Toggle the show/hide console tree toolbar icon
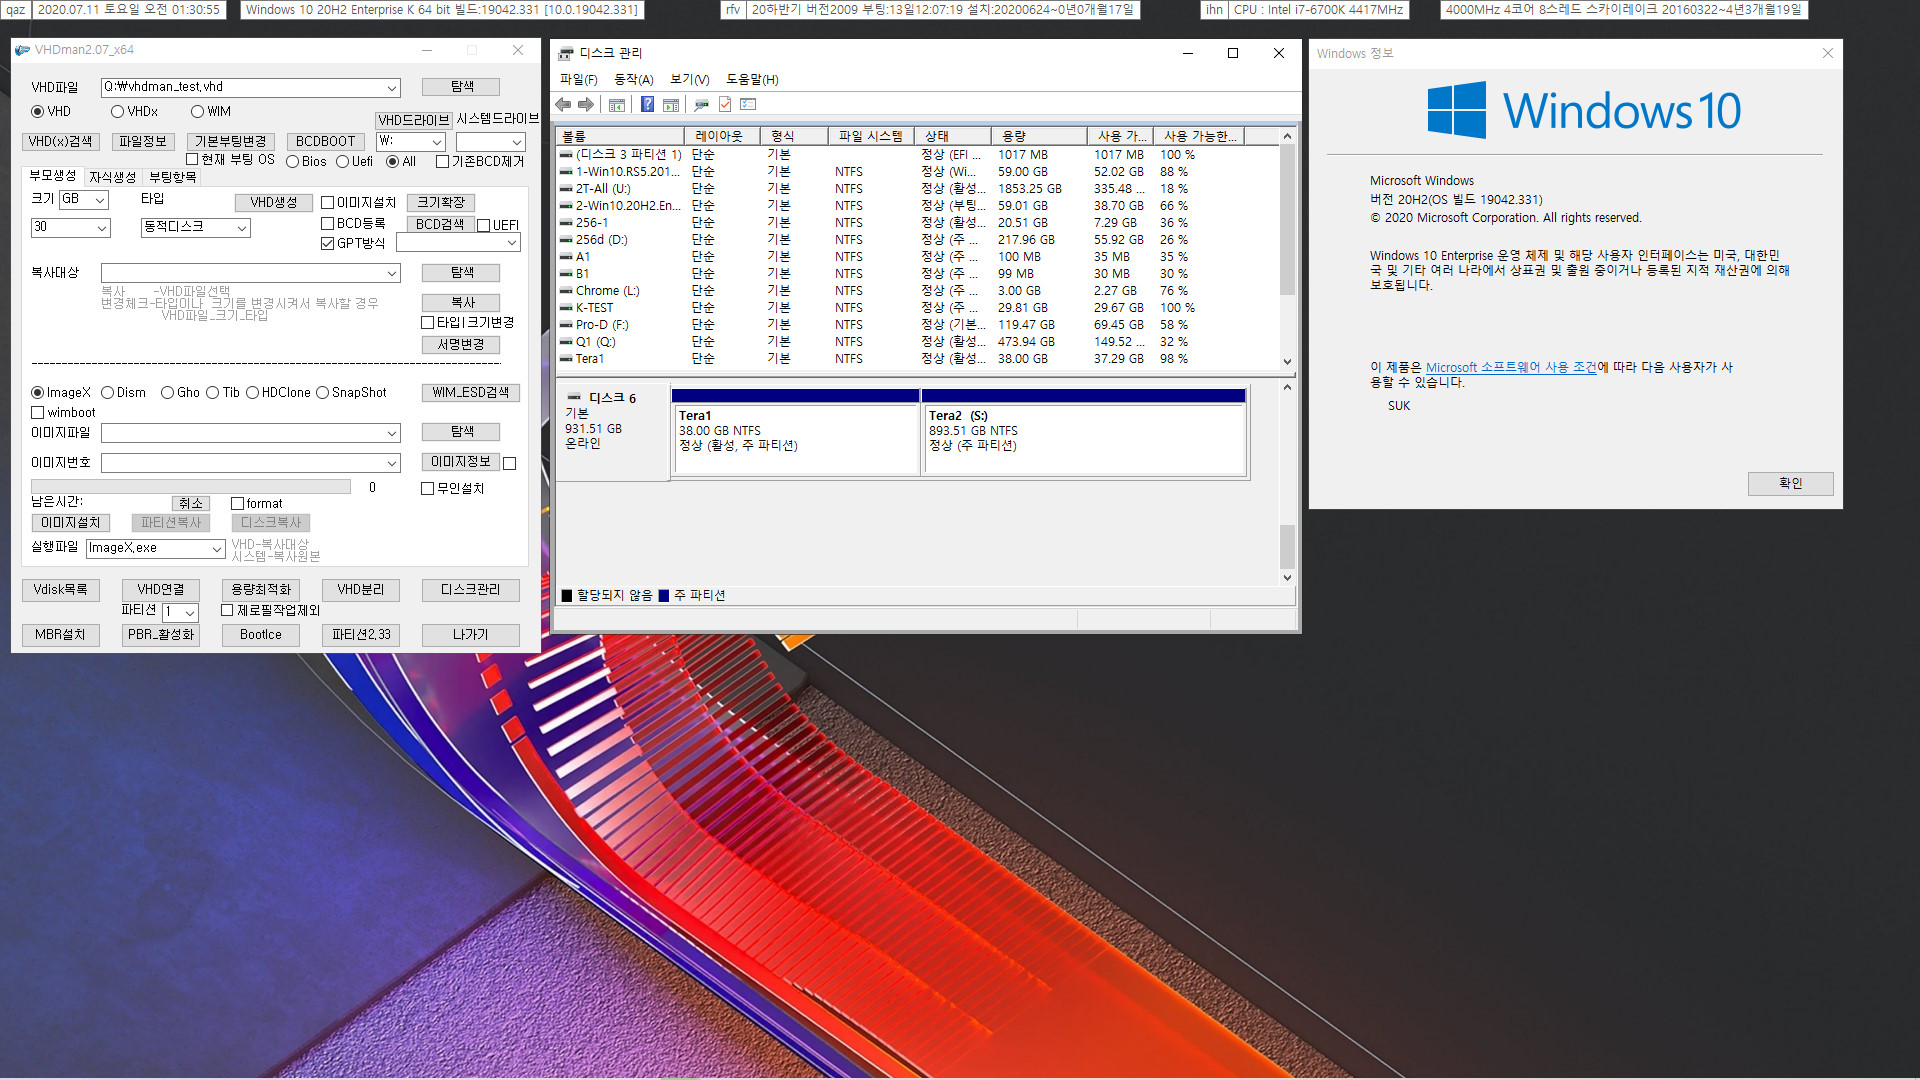Image resolution: width=1920 pixels, height=1080 pixels. tap(617, 104)
